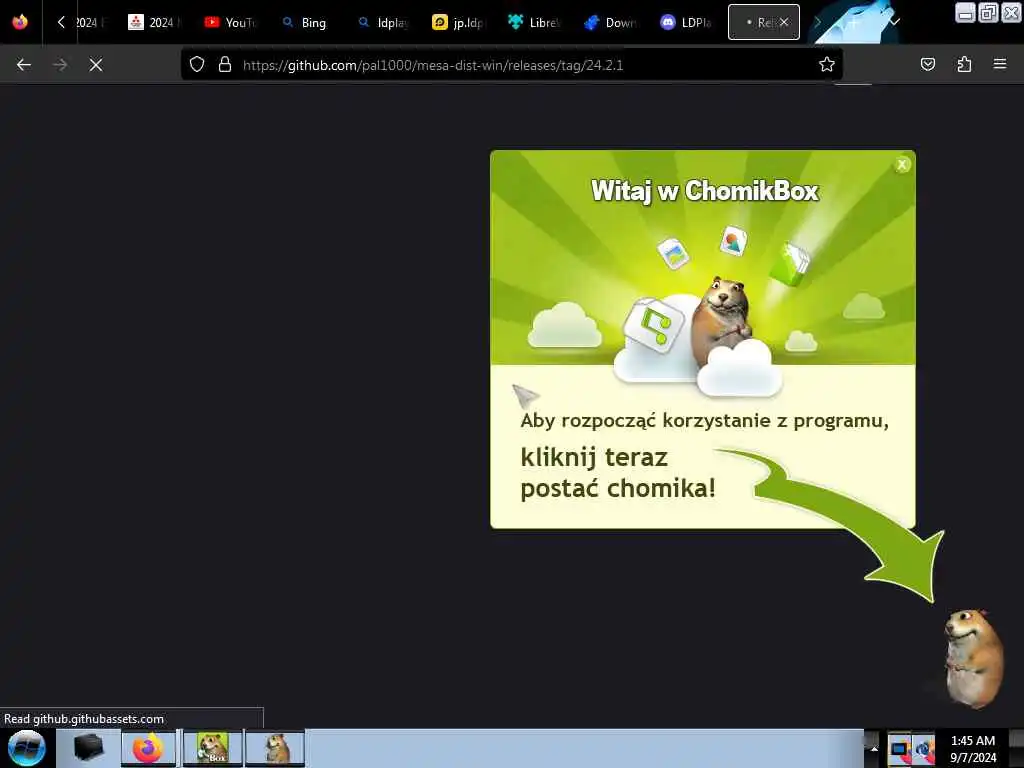The width and height of the screenshot is (1024, 768).
Task: Switch to the Downloads tab
Action: 609,22
